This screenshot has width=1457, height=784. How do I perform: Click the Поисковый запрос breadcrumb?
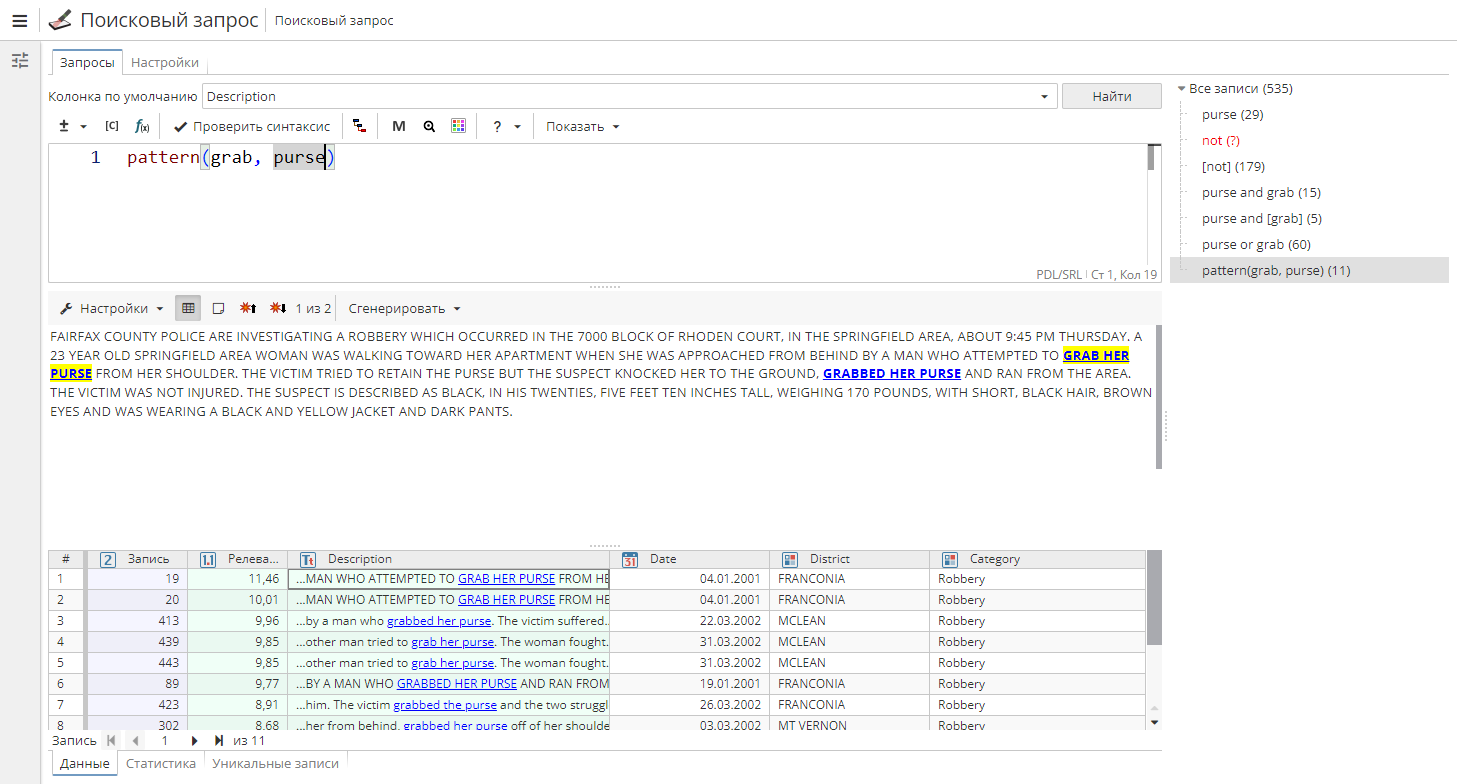334,21
